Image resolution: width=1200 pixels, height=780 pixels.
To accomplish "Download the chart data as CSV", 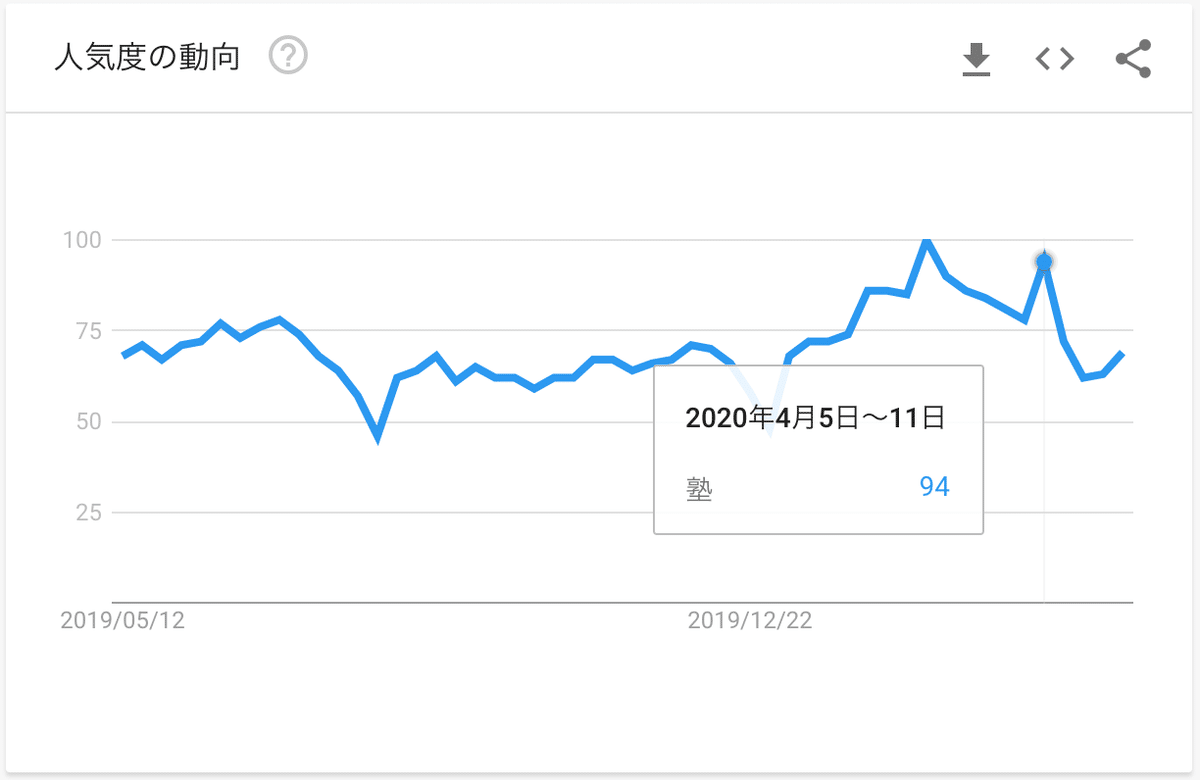I will coord(976,60).
